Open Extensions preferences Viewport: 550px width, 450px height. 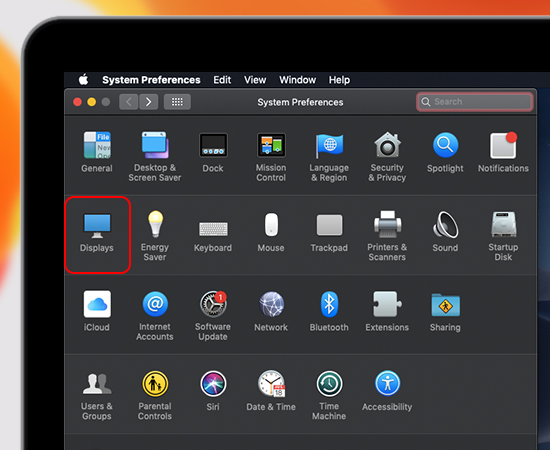coord(387,311)
